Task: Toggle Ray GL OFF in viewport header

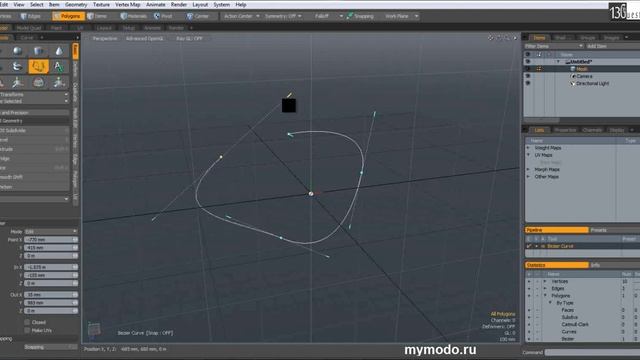Action: [189, 38]
